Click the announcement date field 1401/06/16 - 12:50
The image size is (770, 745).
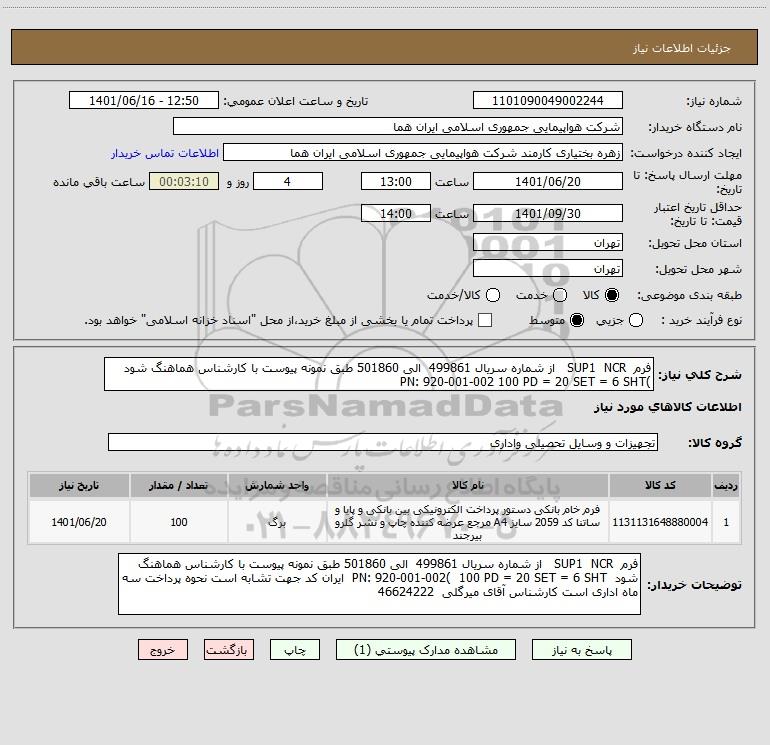click(144, 100)
